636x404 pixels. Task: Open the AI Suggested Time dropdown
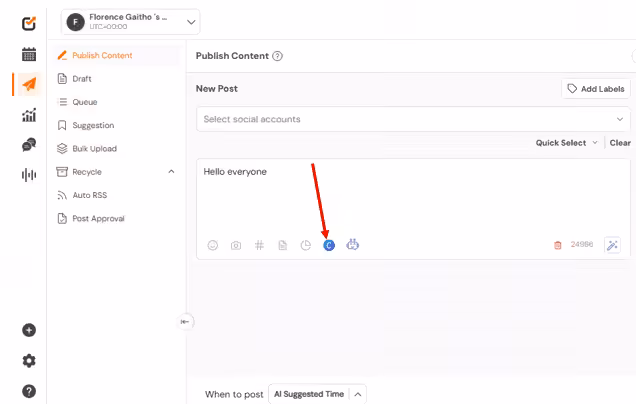[317, 394]
